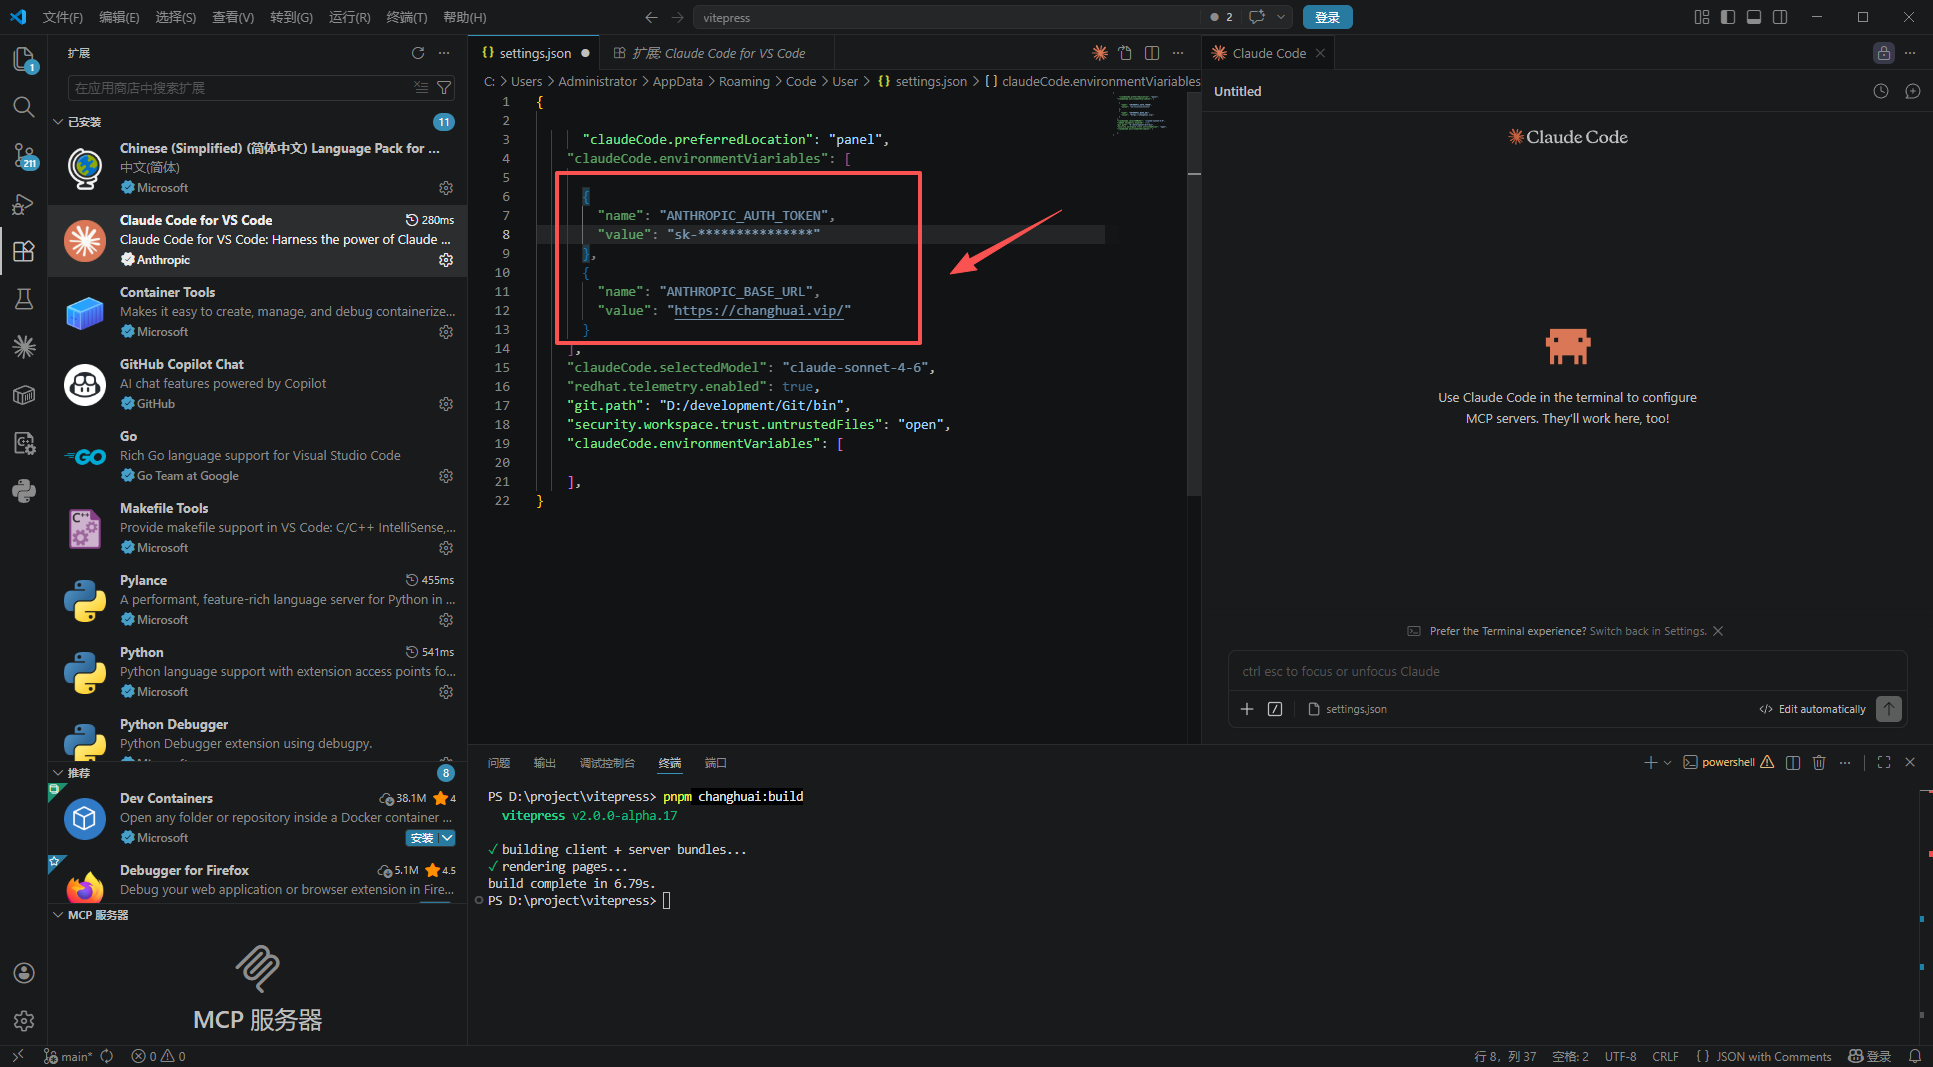Open the Claude Code activity bar icon
This screenshot has height=1067, width=1933.
(x=24, y=347)
